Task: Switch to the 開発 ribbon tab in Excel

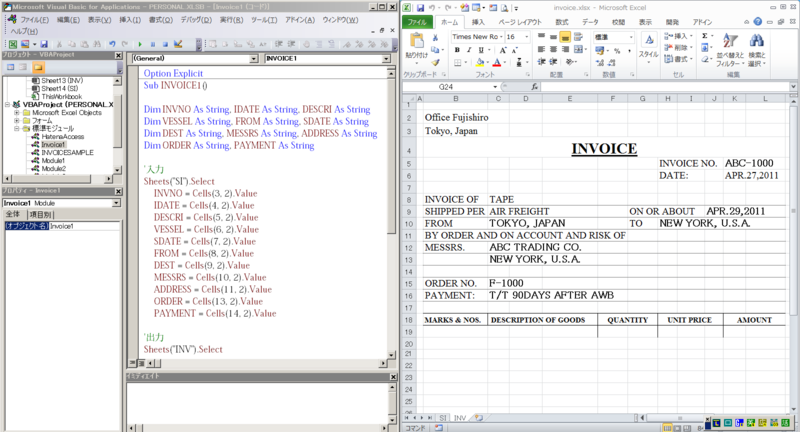Action: click(672, 22)
